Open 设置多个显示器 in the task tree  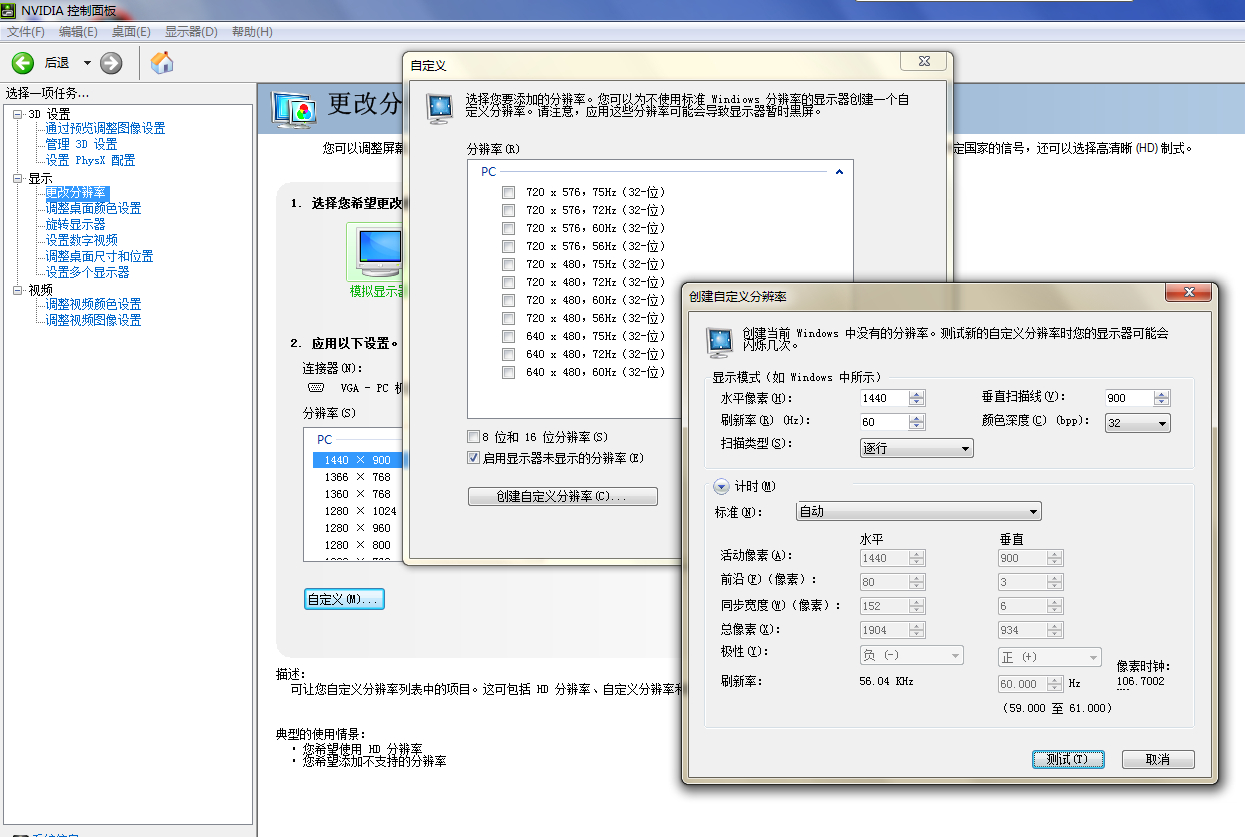click(x=87, y=272)
